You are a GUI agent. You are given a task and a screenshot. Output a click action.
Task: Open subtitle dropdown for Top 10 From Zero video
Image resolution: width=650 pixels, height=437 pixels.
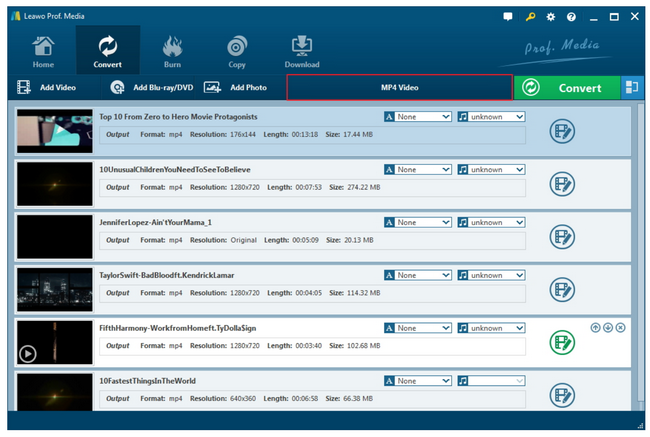click(418, 117)
